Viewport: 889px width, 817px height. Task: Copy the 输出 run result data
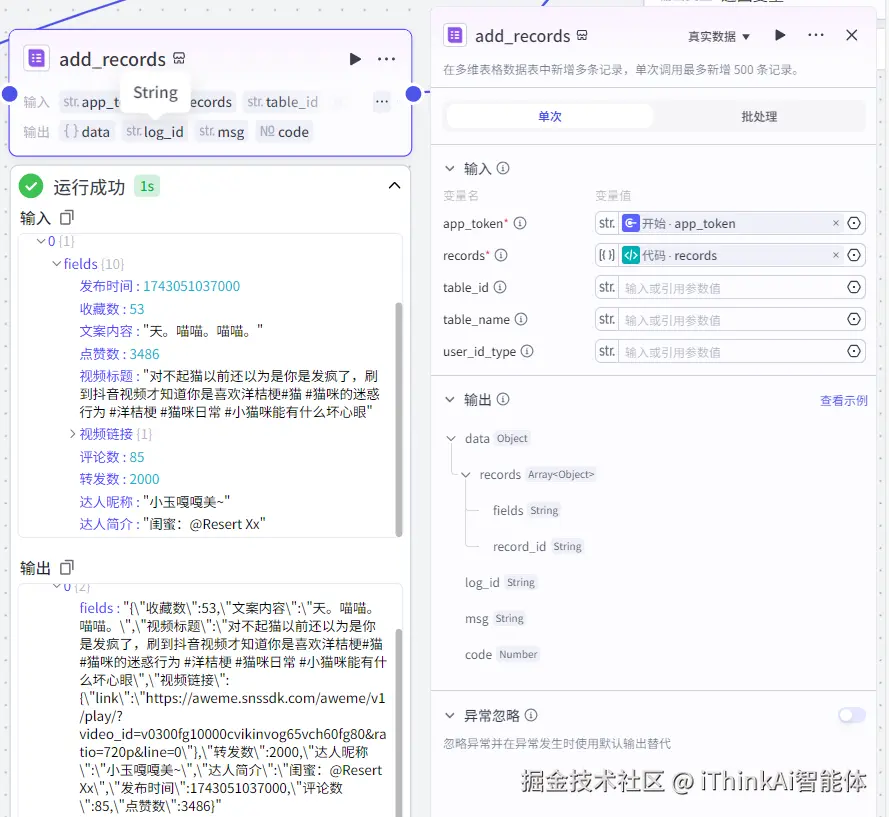pyautogui.click(x=65, y=567)
